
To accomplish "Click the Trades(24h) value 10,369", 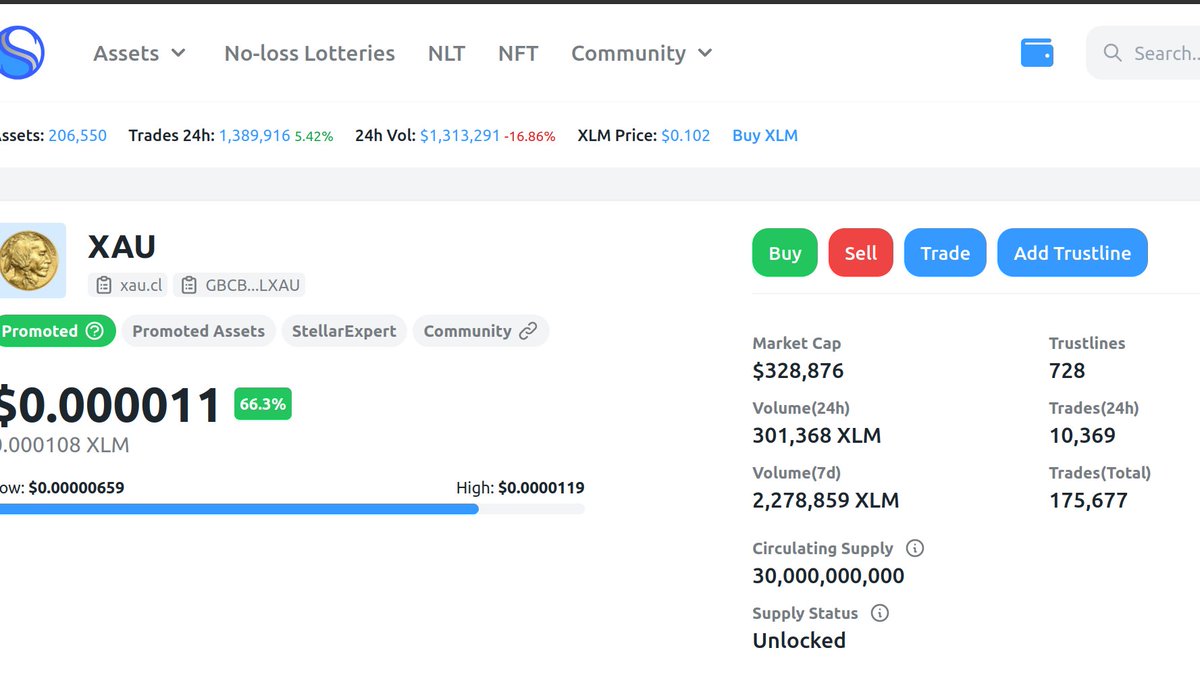I will [1082, 436].
